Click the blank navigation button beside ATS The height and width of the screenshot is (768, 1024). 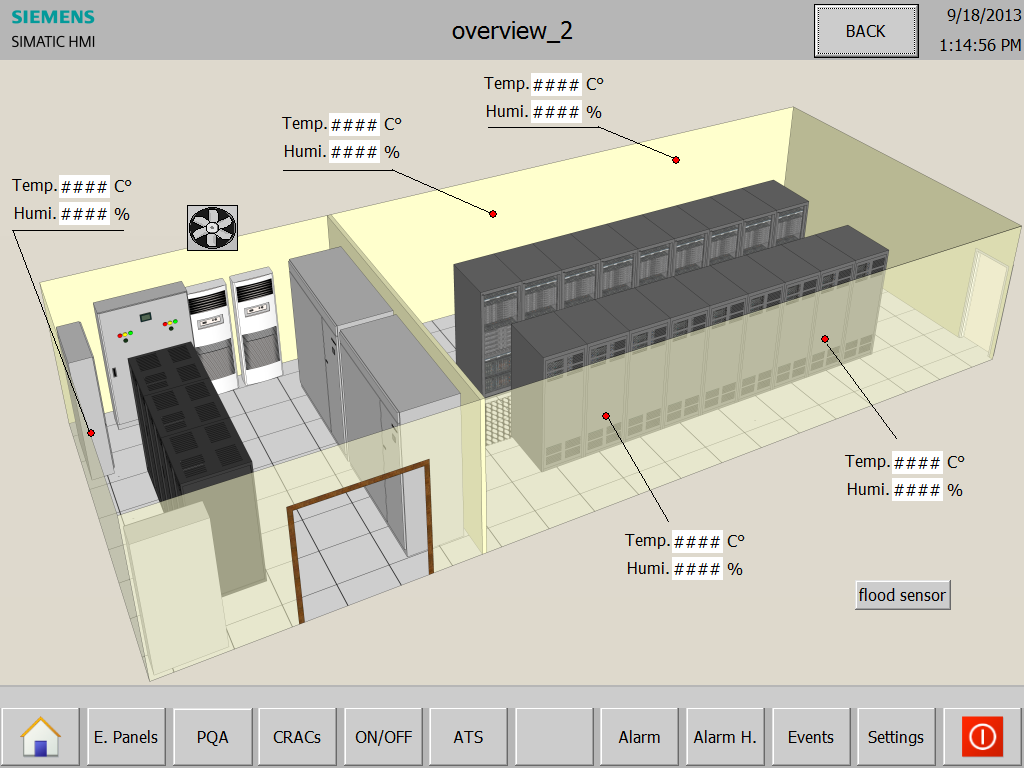tap(554, 737)
